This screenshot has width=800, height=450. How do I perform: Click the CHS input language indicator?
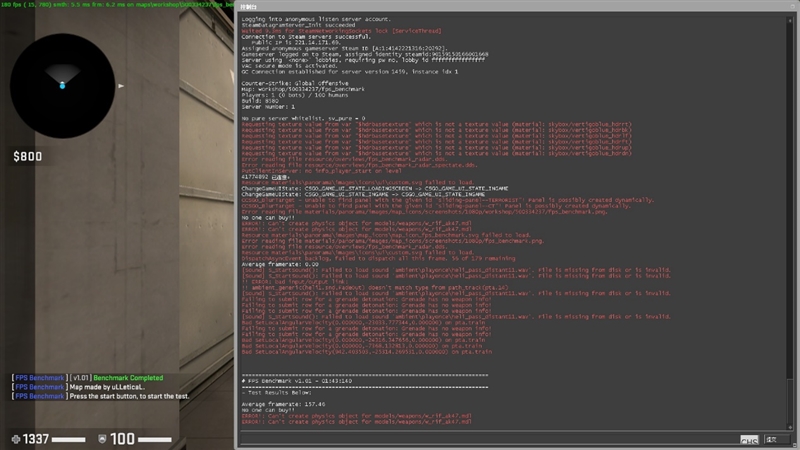(x=749, y=440)
